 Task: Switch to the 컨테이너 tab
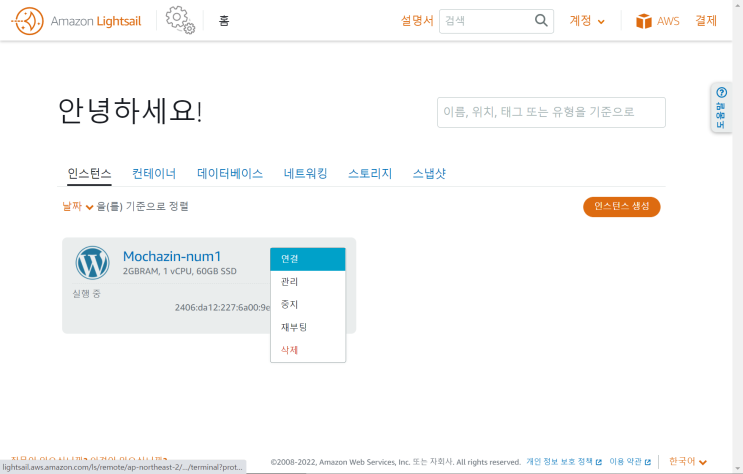(x=154, y=173)
